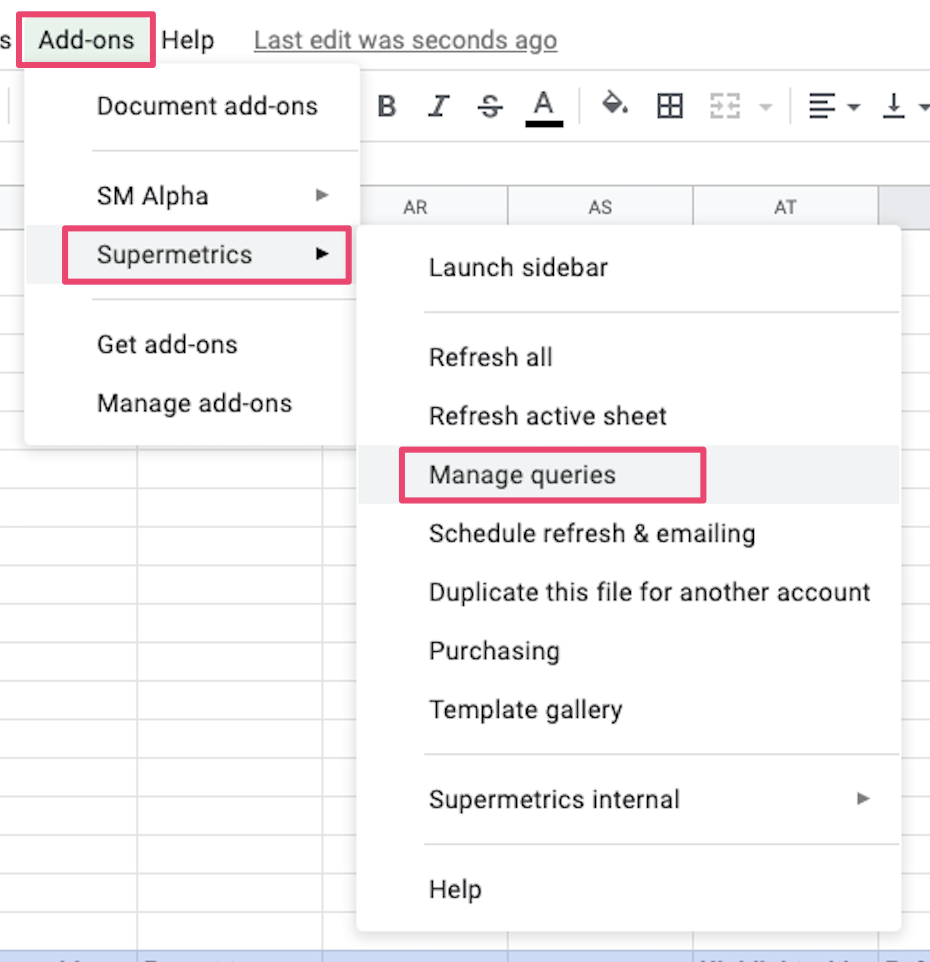The width and height of the screenshot is (930, 962).
Task: Open the Add-ons menu
Action: pos(86,40)
